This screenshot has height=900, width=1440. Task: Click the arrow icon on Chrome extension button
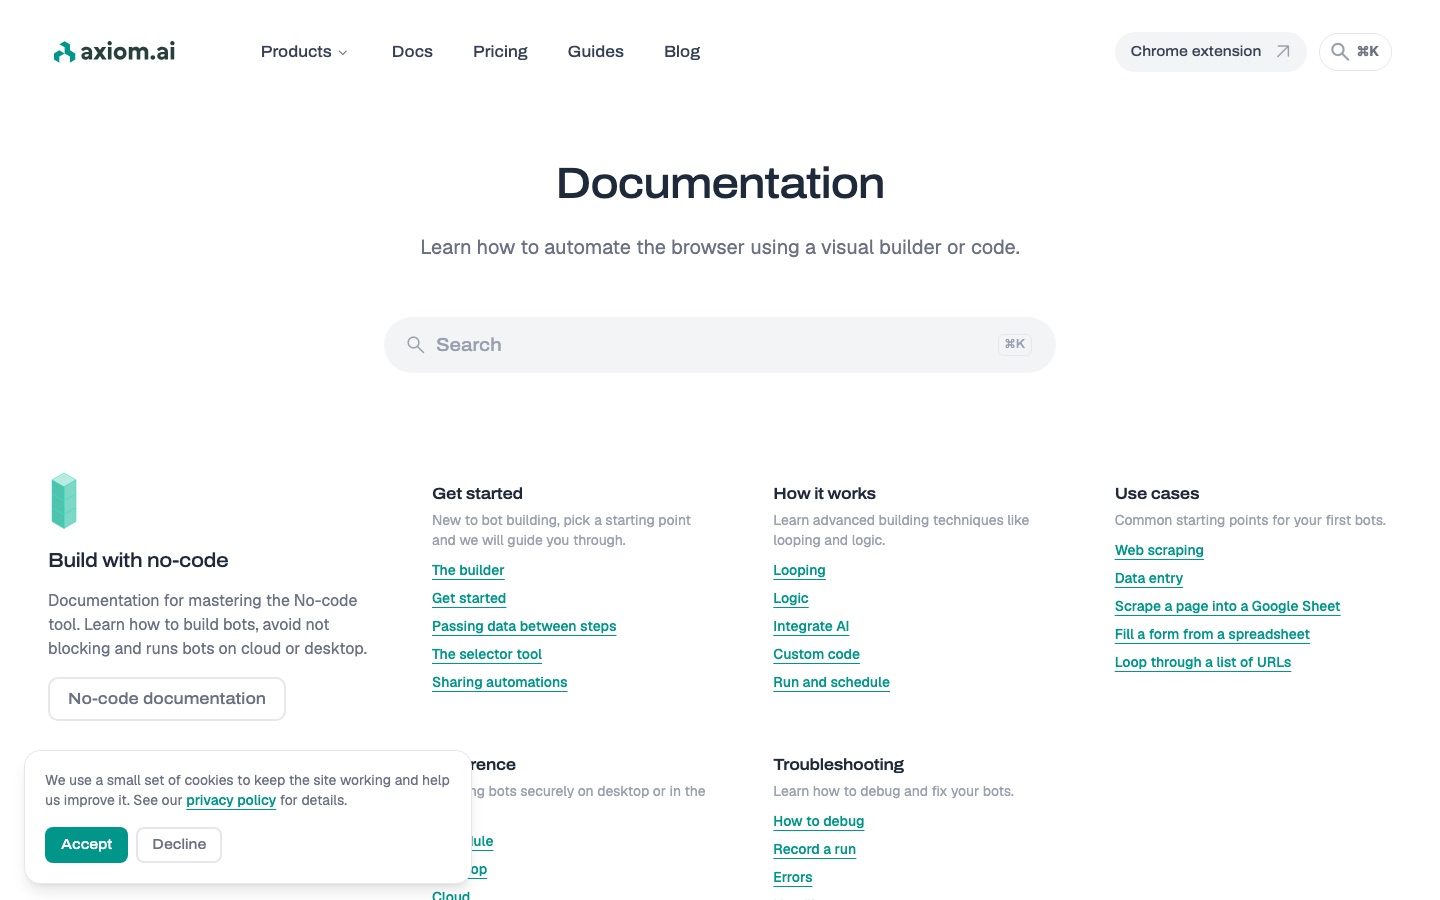click(1283, 51)
